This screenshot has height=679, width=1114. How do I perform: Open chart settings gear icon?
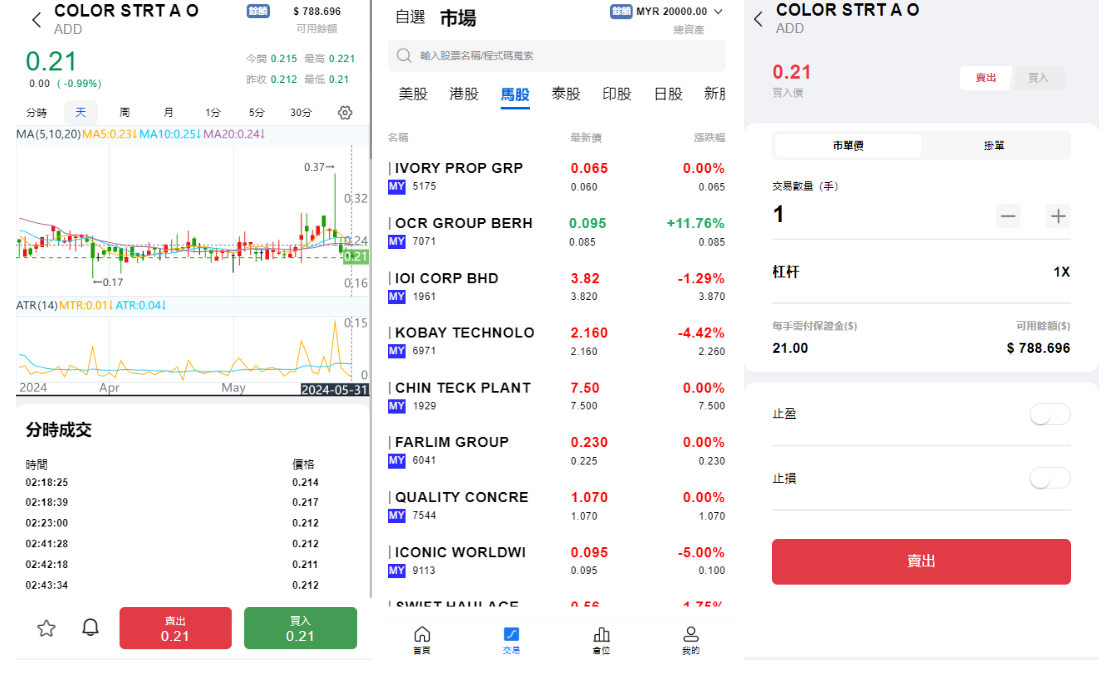(345, 113)
